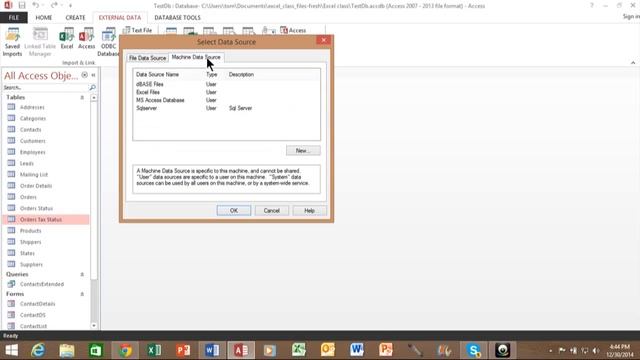
Task: Open Skype from taskbar
Action: coord(473,350)
